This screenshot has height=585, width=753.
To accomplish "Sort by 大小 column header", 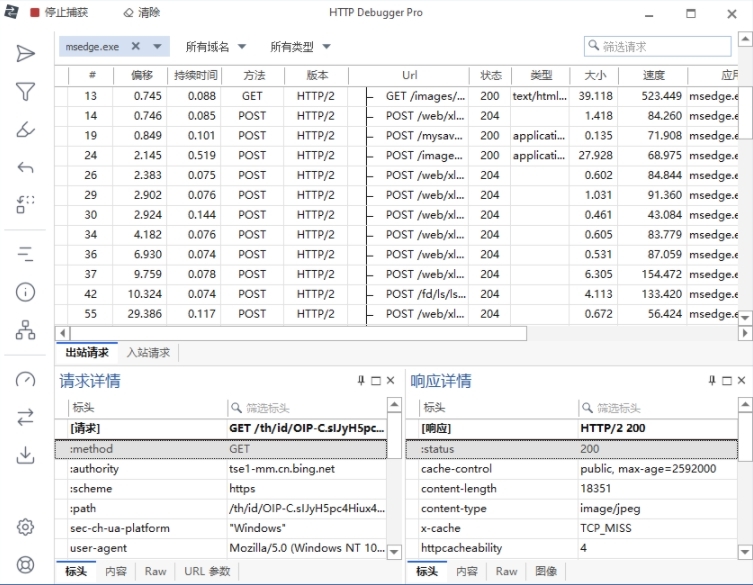I will coord(595,75).
